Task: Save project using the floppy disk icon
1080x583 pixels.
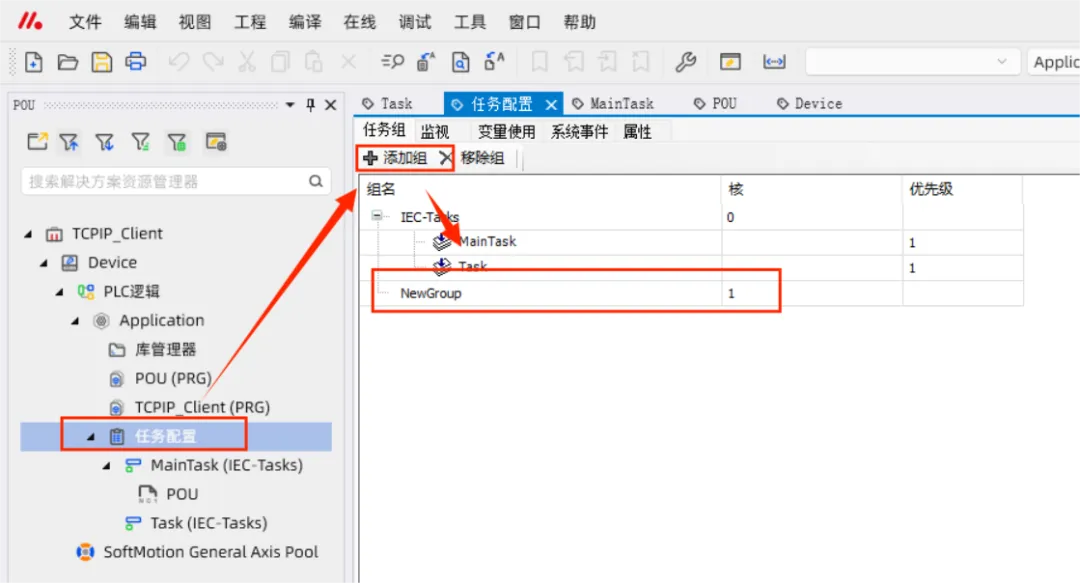Action: tap(102, 62)
